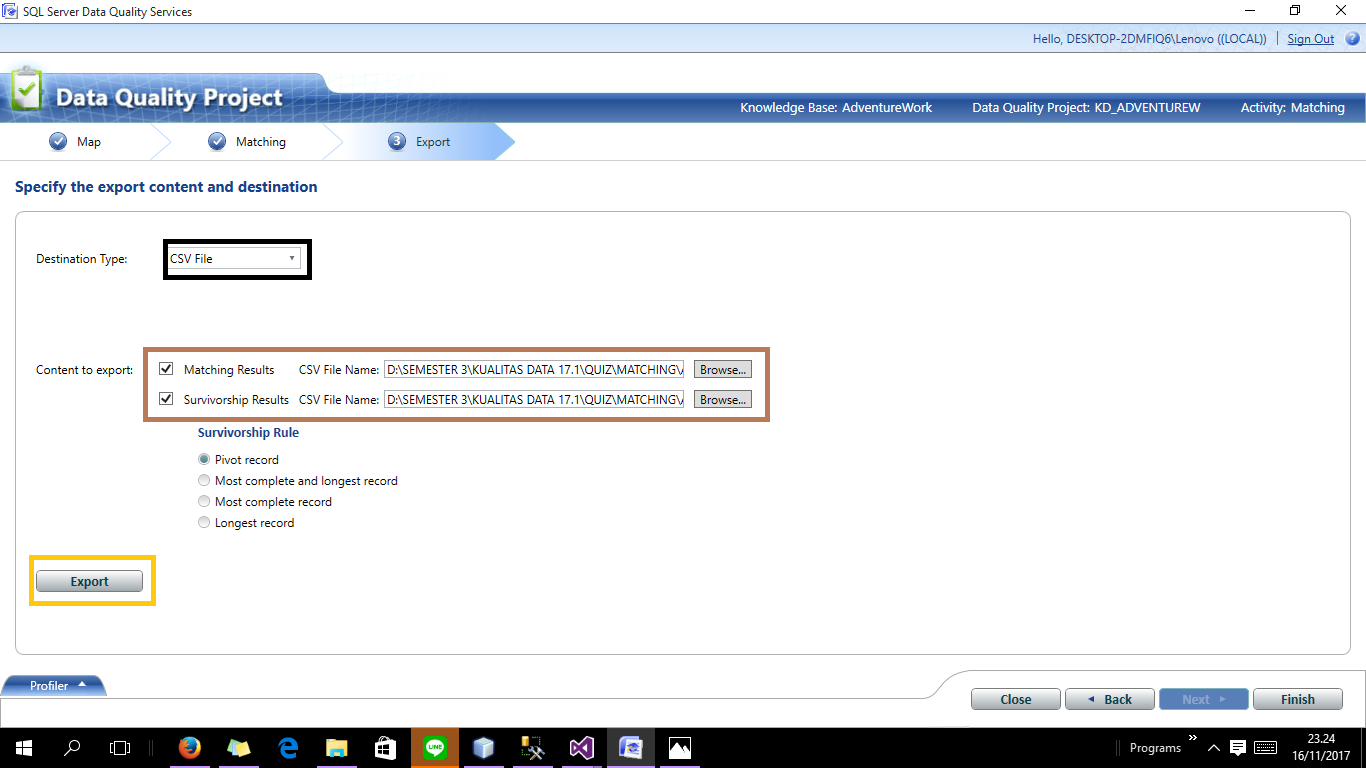The width and height of the screenshot is (1366, 768).
Task: Open the Action Center notifications
Action: (x=1237, y=748)
